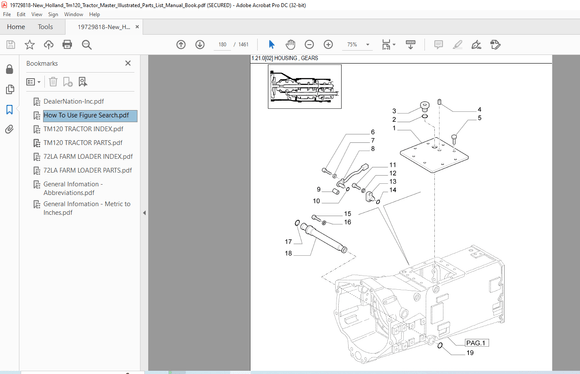Zoom out with minus icon
The image size is (580, 374).
[309, 45]
